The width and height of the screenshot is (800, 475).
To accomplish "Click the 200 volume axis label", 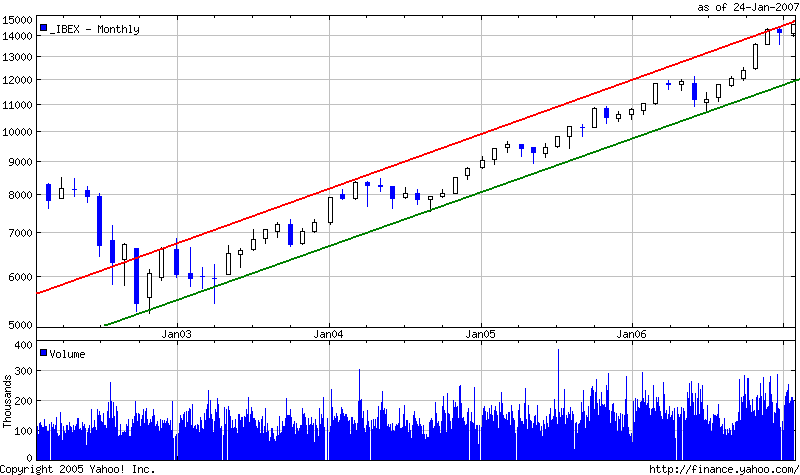I will [23, 401].
